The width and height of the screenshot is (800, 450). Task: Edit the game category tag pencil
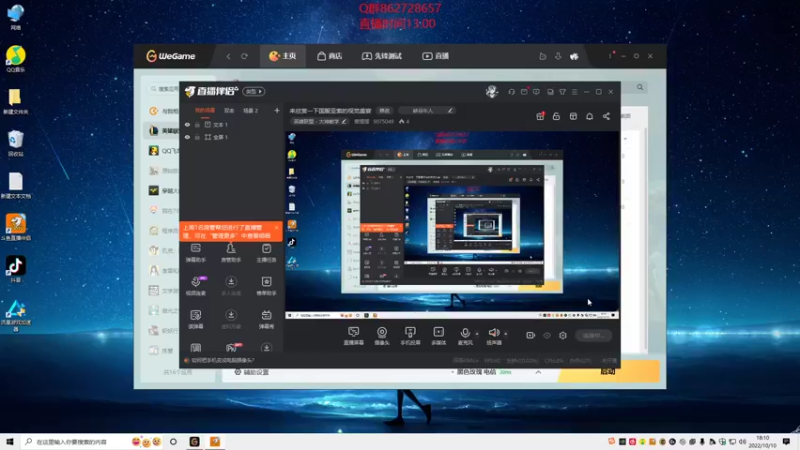coord(344,121)
